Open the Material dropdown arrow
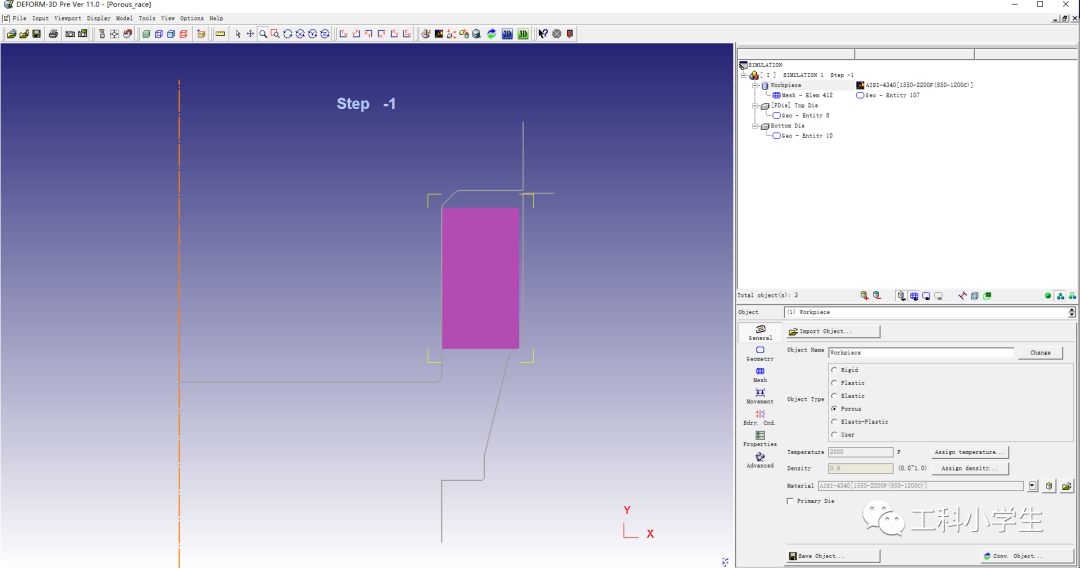Viewport: 1080px width, 568px height. (x=1032, y=486)
